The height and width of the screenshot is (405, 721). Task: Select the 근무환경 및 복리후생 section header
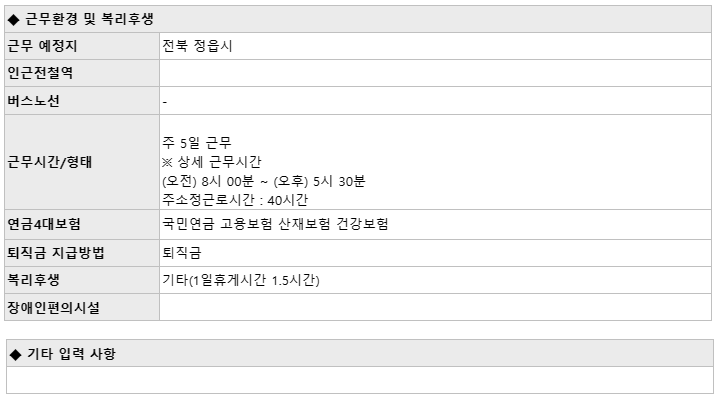pyautogui.click(x=358, y=19)
